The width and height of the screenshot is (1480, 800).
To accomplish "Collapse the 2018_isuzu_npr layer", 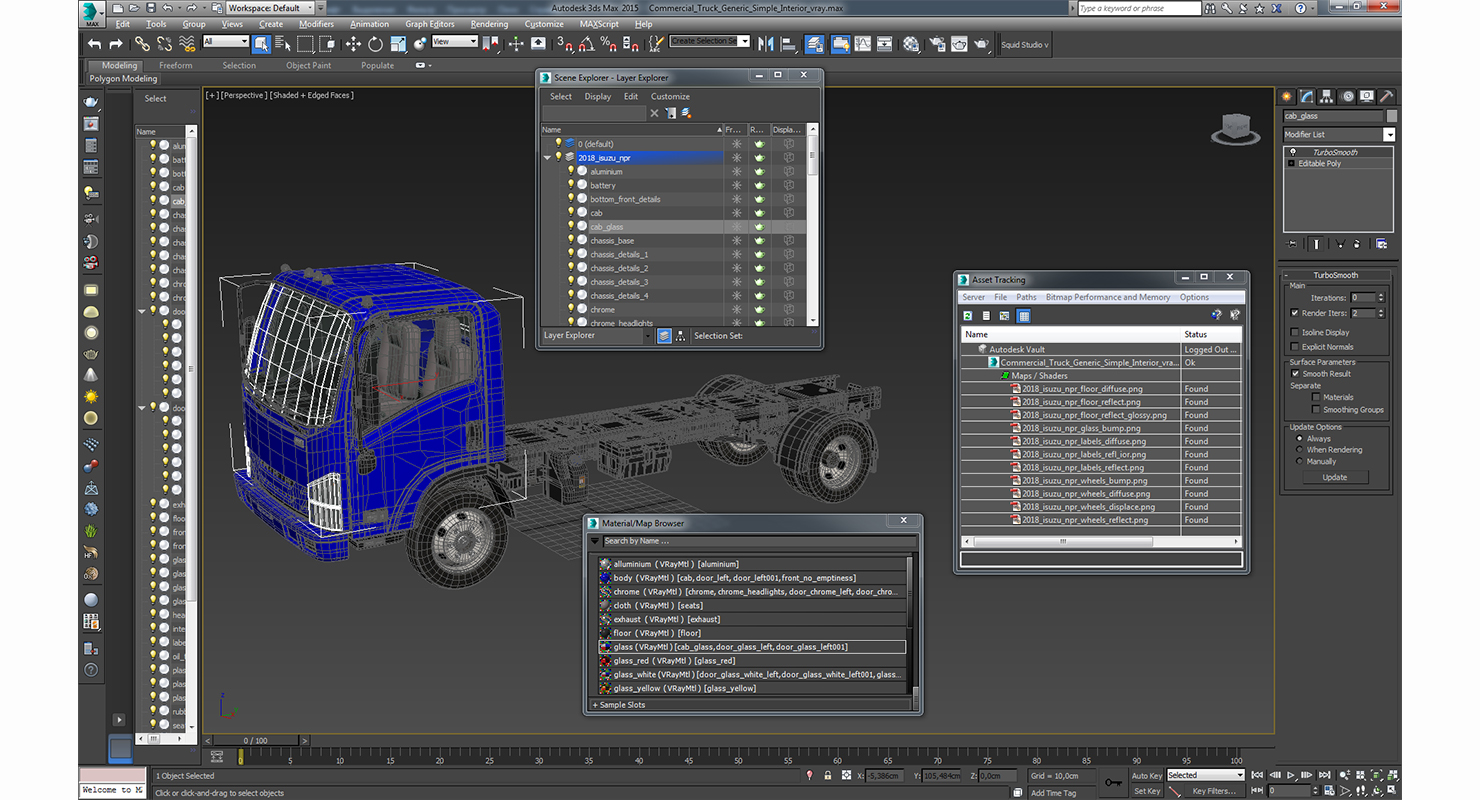I will (547, 158).
